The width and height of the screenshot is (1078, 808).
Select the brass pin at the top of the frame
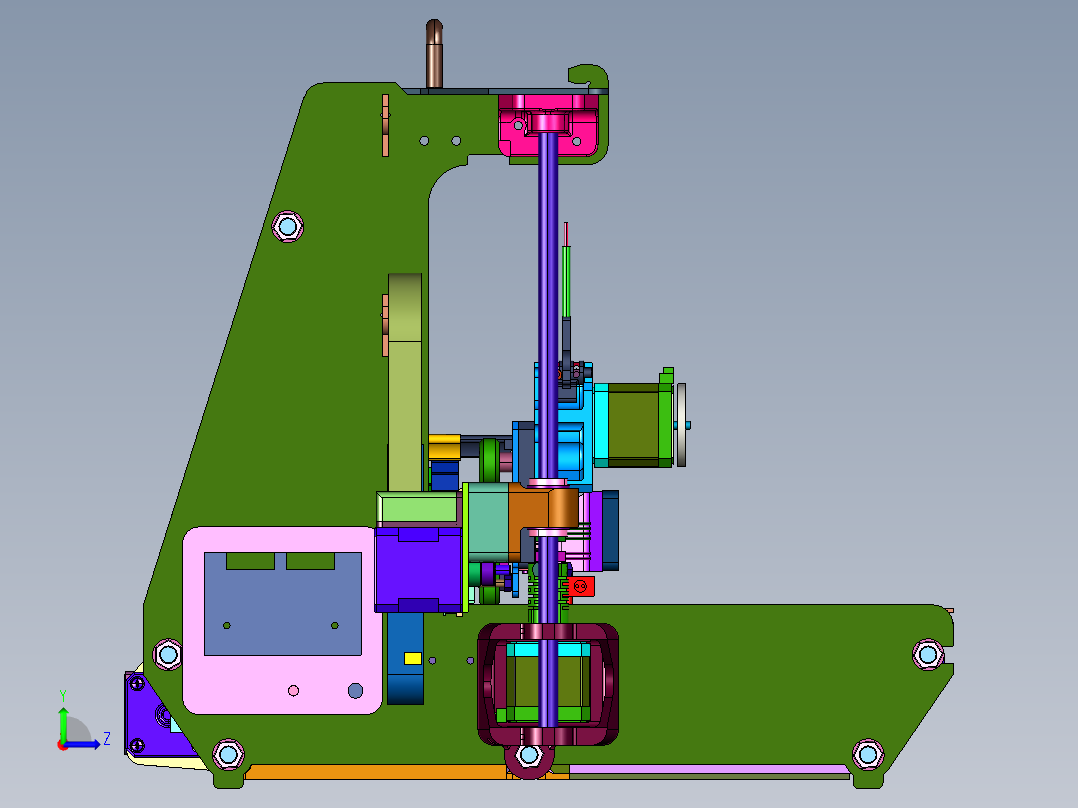coord(434,54)
